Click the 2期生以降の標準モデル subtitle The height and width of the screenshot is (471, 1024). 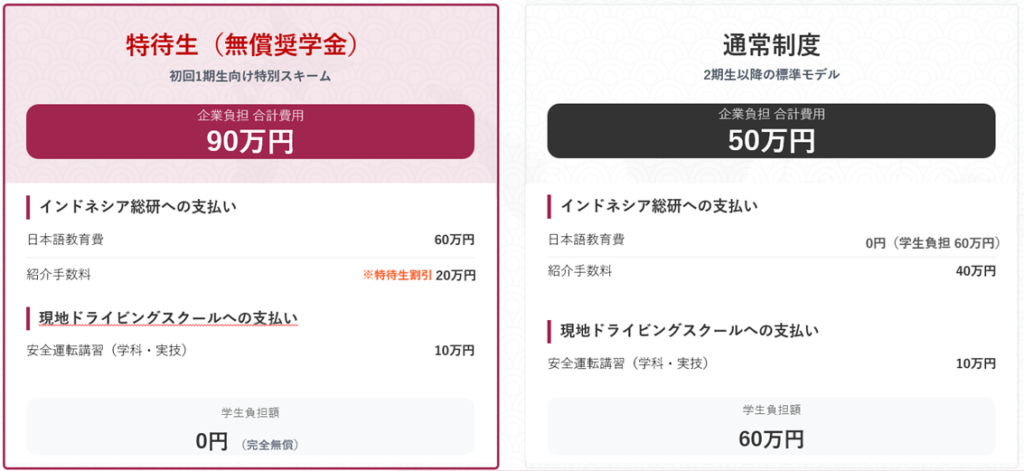coord(771,75)
